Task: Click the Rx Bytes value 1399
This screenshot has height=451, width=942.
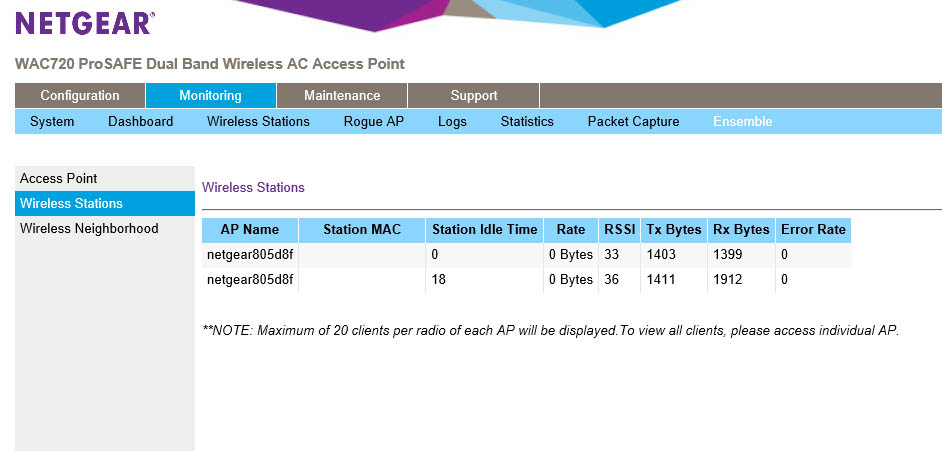Action: tap(728, 255)
